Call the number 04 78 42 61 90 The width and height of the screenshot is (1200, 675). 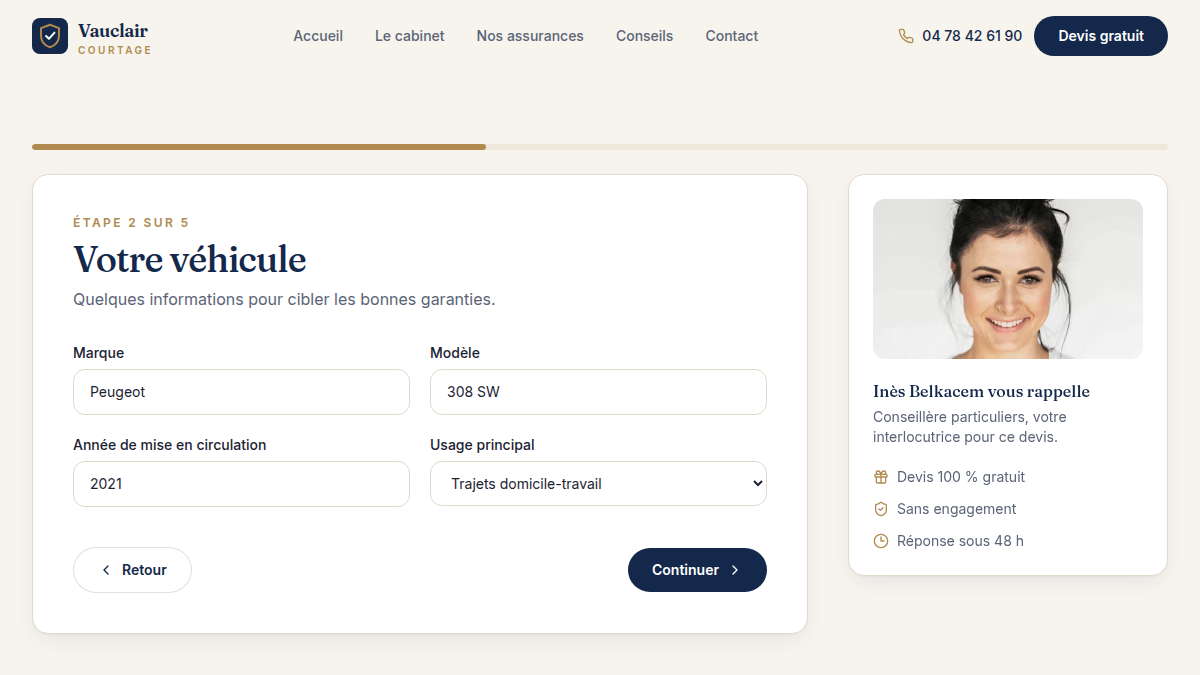(x=972, y=36)
